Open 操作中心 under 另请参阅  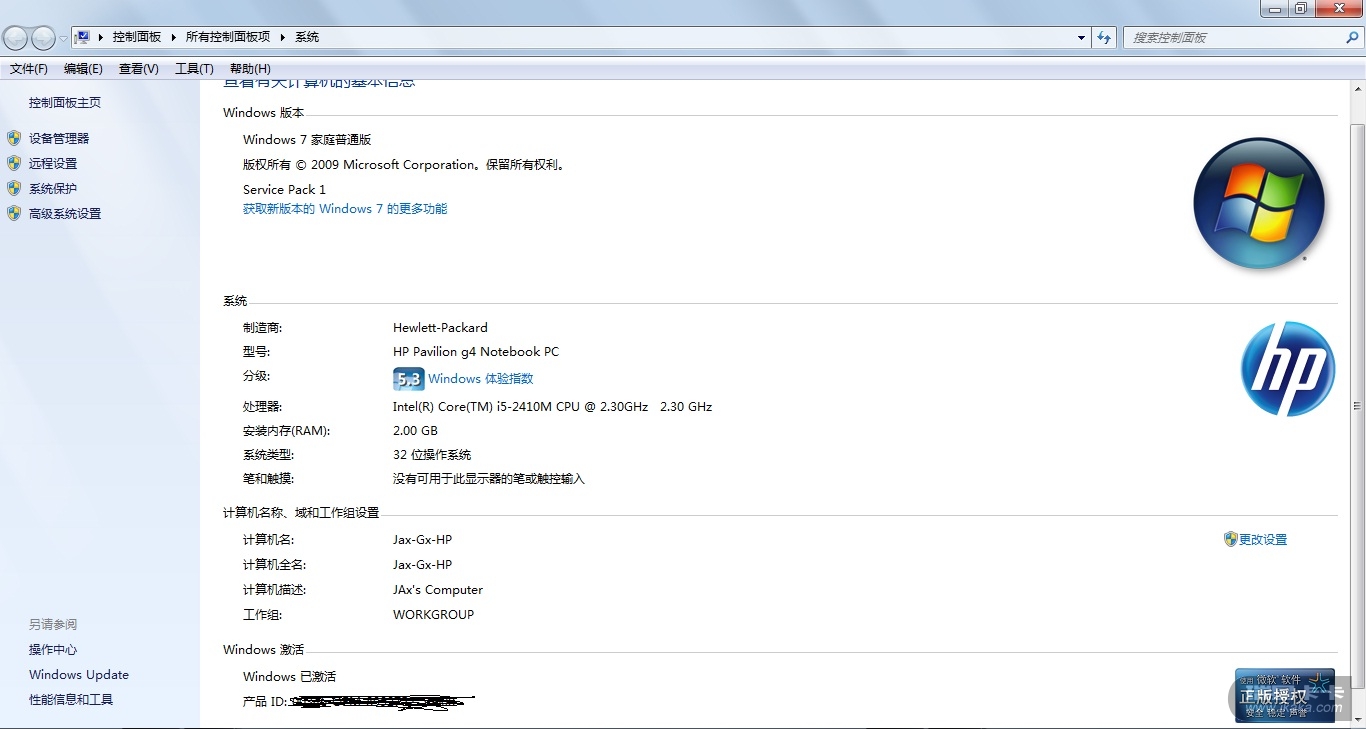tap(53, 650)
